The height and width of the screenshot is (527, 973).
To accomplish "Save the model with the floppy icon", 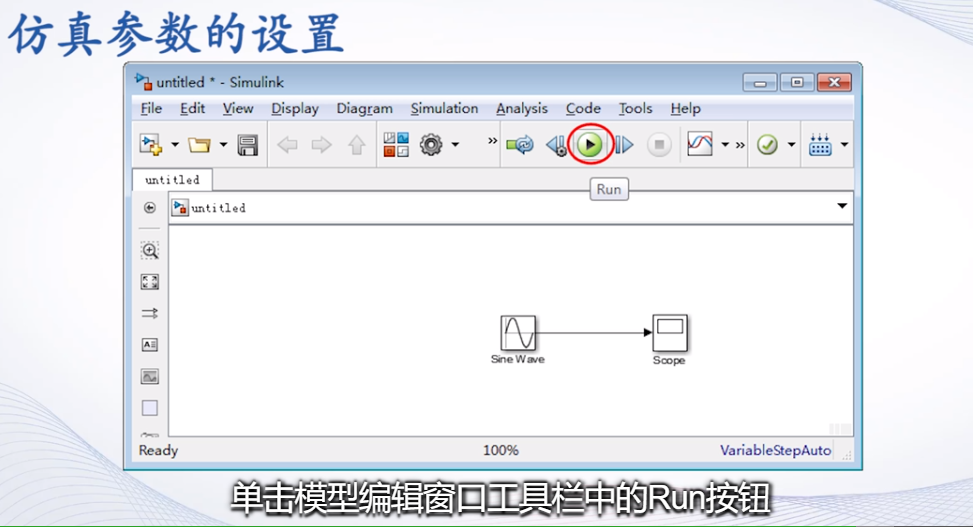I will pos(248,145).
